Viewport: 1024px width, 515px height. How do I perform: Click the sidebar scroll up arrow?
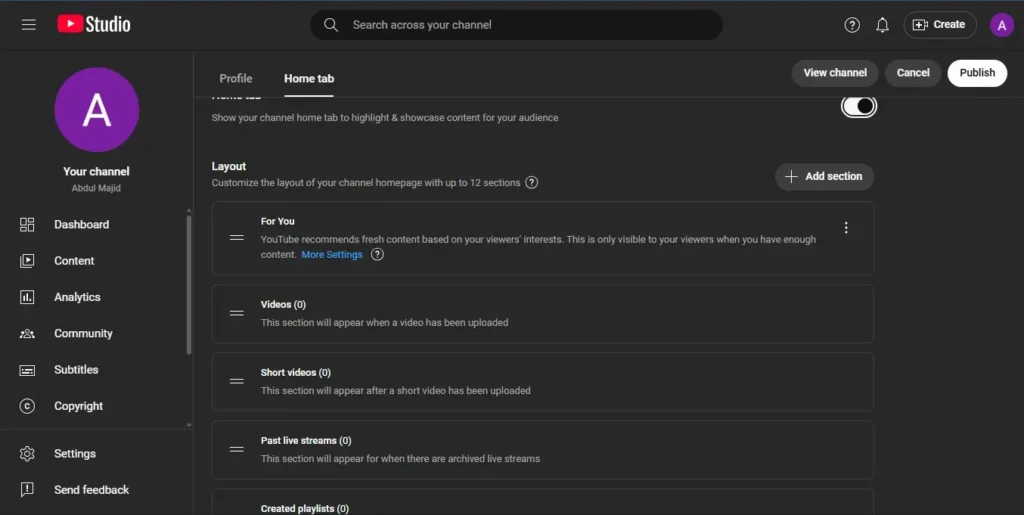click(x=189, y=211)
